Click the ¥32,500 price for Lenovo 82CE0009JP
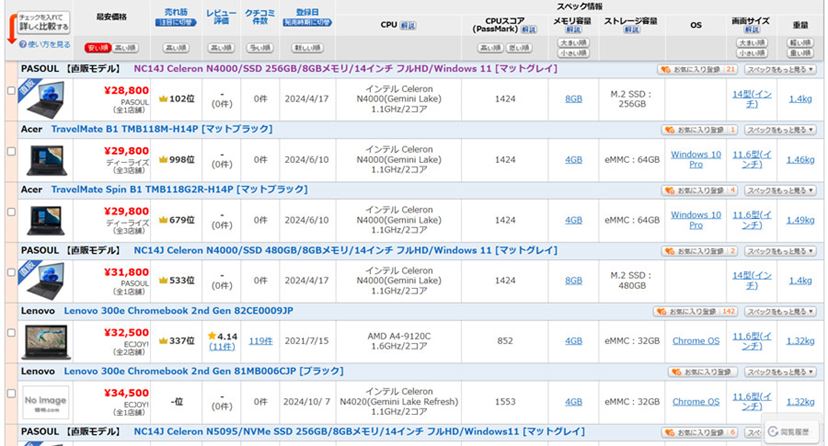Image resolution: width=828 pixels, height=446 pixels. coord(126,333)
